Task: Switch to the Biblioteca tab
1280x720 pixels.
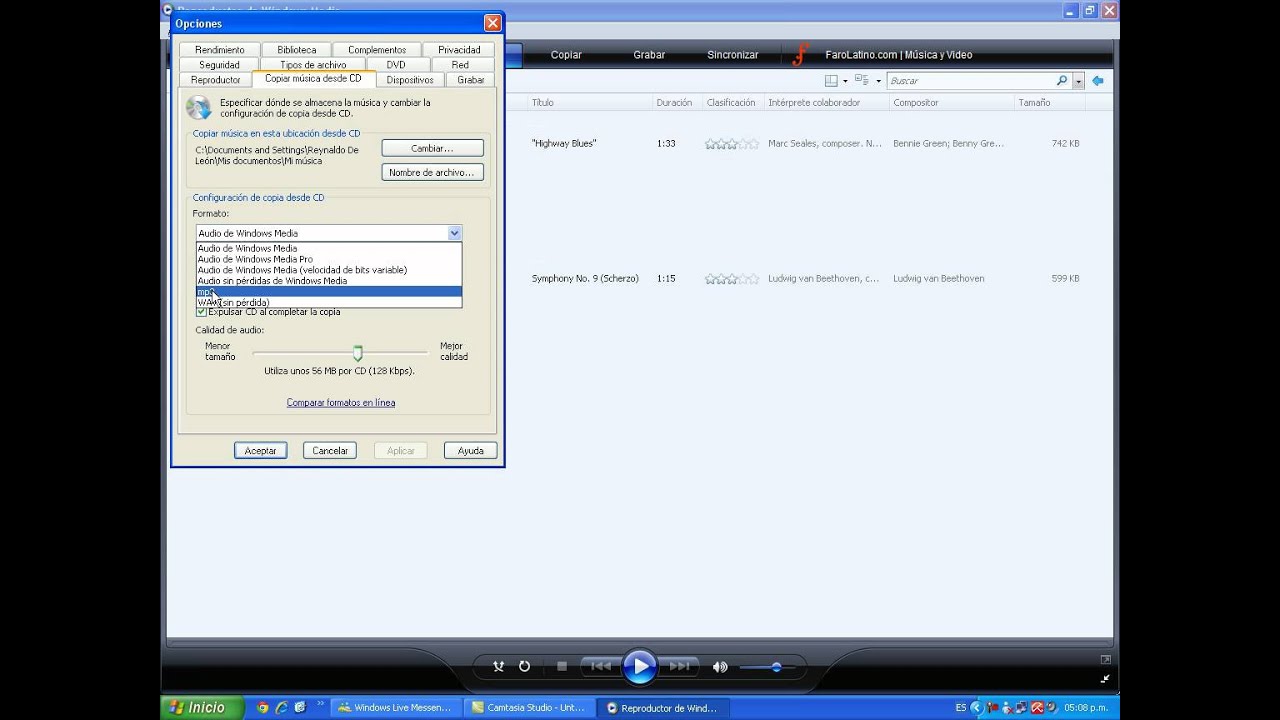Action: [x=297, y=50]
